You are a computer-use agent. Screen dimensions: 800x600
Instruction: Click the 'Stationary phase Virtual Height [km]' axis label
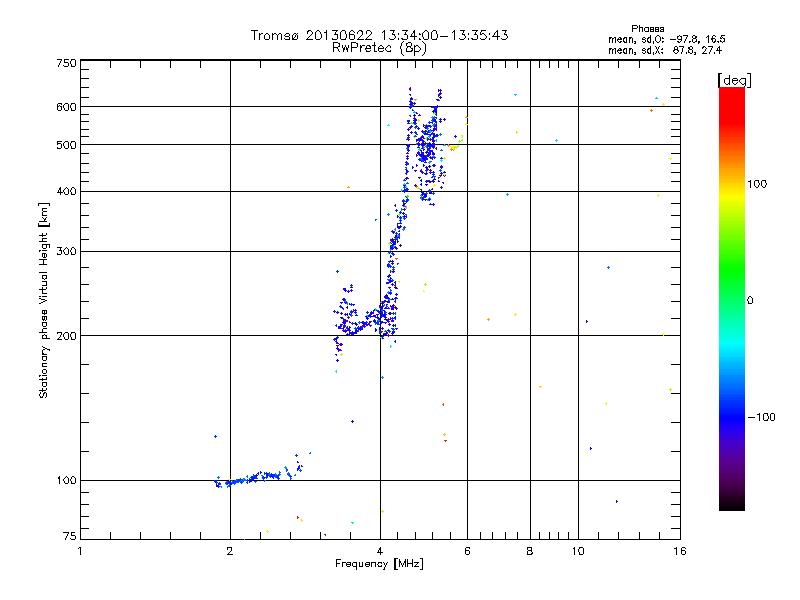pyautogui.click(x=44, y=300)
